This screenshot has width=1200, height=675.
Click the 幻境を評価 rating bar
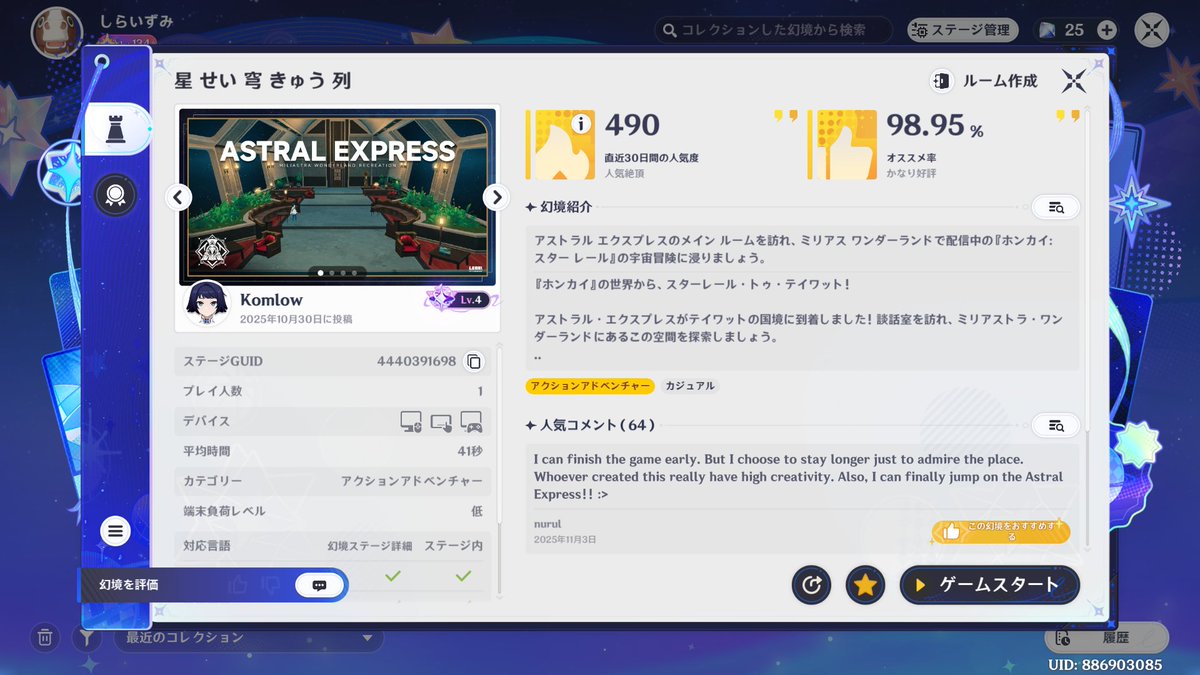213,585
